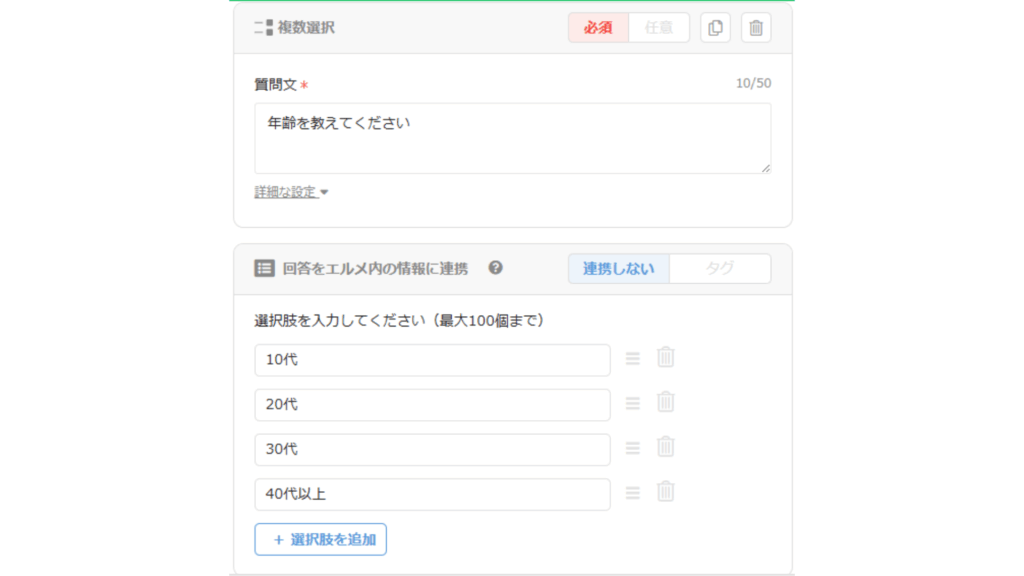The width and height of the screenshot is (1024, 576).
Task: Click the drag handle beside 40代以上
Action: 632,493
